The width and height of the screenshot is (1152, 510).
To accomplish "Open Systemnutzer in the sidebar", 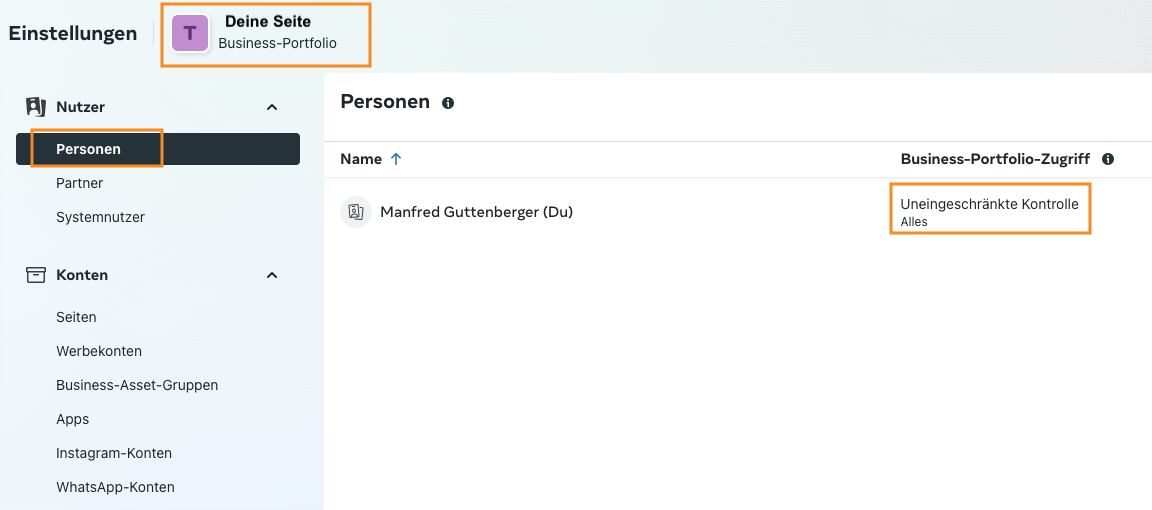I will 100,217.
